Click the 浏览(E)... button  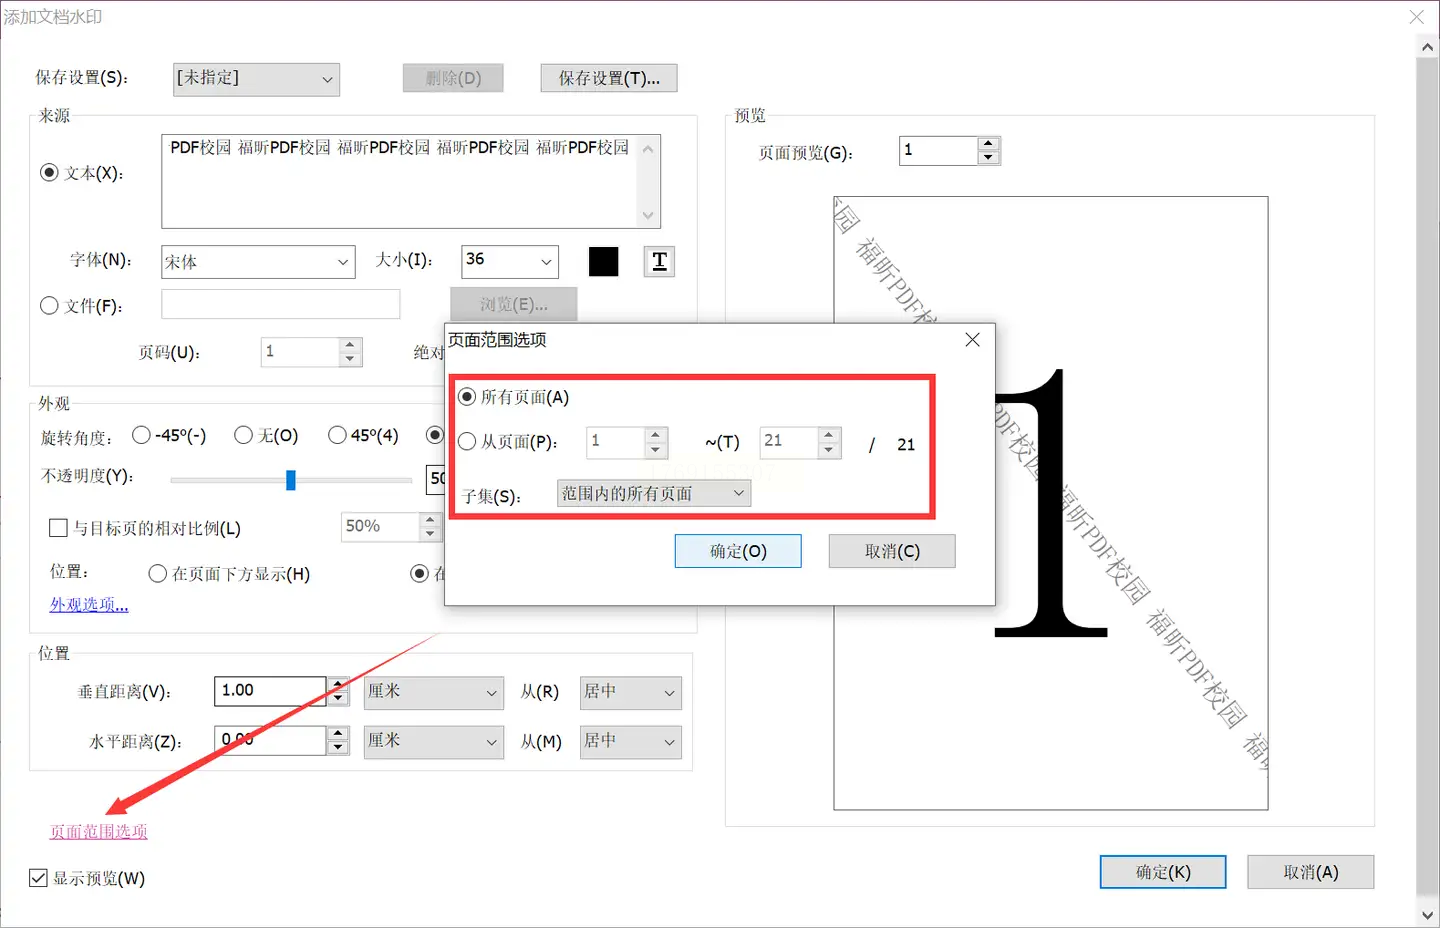(514, 304)
